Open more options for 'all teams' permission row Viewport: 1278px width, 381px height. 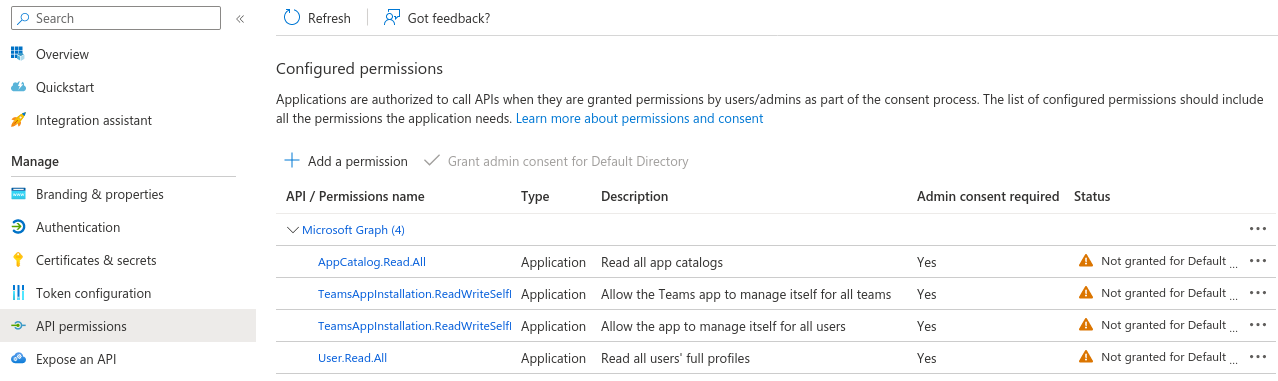click(x=1258, y=293)
